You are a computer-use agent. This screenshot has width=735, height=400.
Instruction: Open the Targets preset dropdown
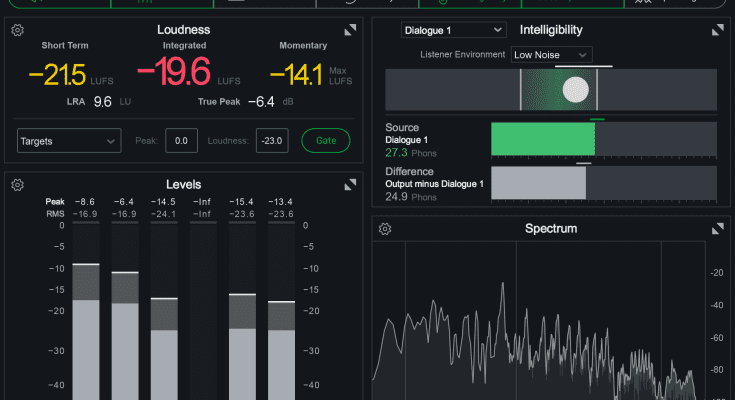[69, 141]
